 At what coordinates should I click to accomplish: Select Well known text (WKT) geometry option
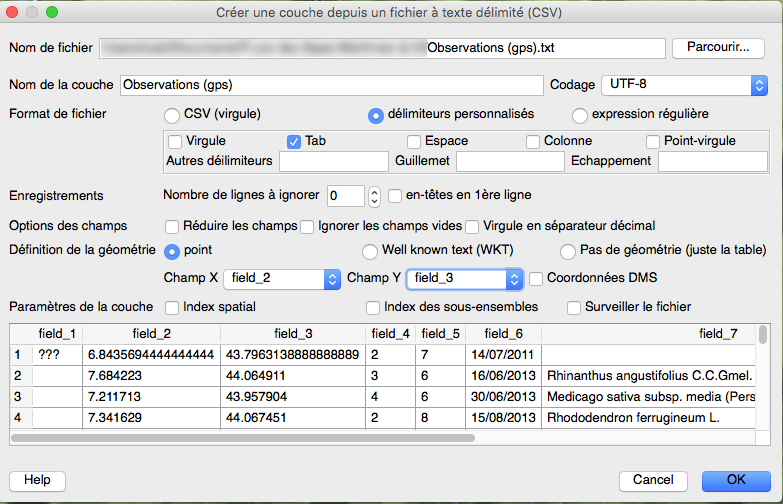(x=370, y=251)
